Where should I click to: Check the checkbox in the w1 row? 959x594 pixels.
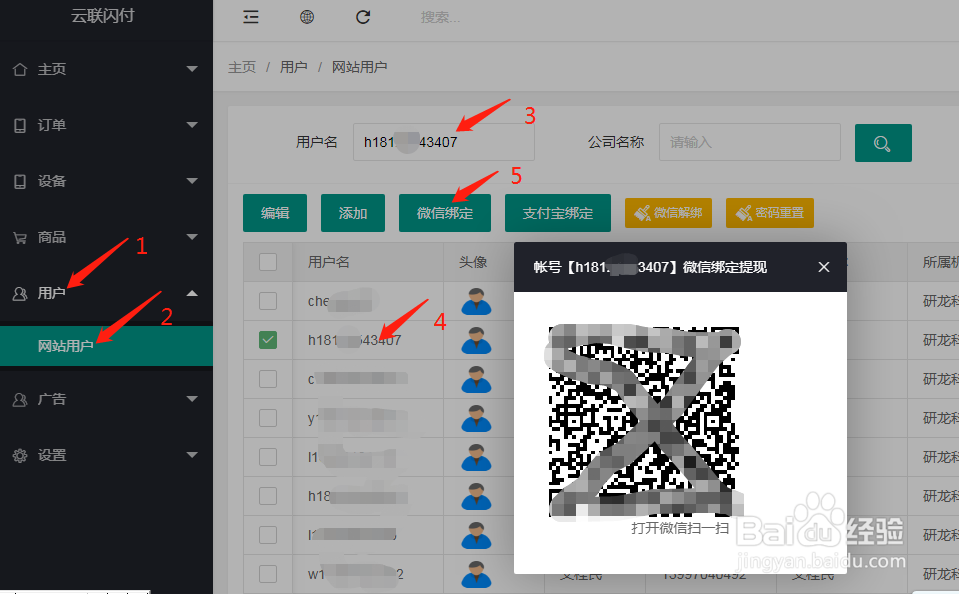pos(268,574)
